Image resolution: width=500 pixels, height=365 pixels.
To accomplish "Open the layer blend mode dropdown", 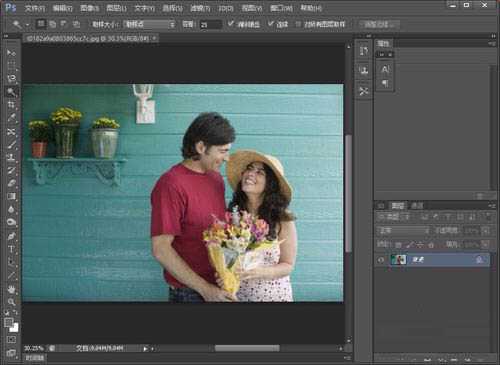I will click(403, 231).
